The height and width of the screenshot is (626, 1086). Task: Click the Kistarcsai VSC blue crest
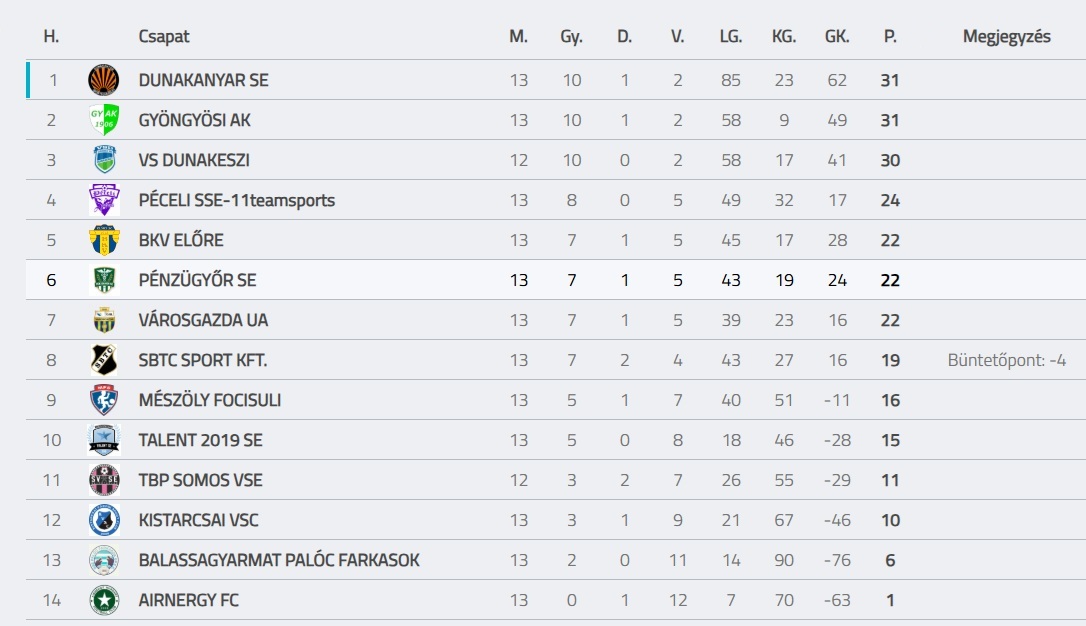coord(104,520)
